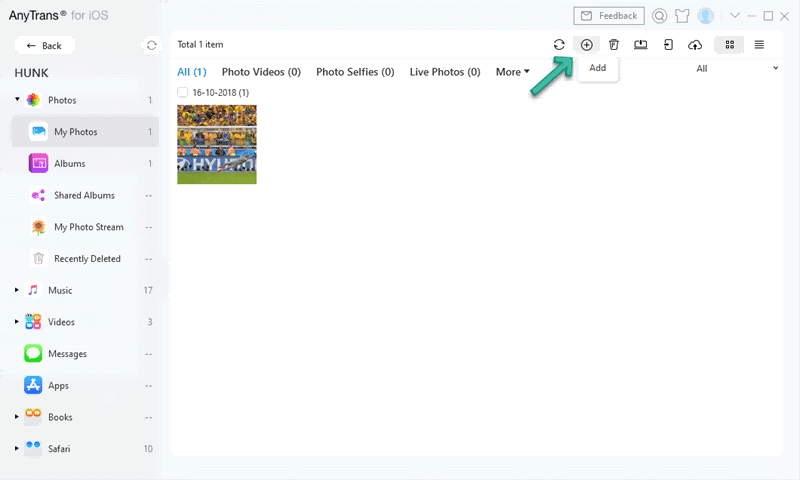Click the Add (plus) toolbar icon
800x480 pixels.
[587, 45]
